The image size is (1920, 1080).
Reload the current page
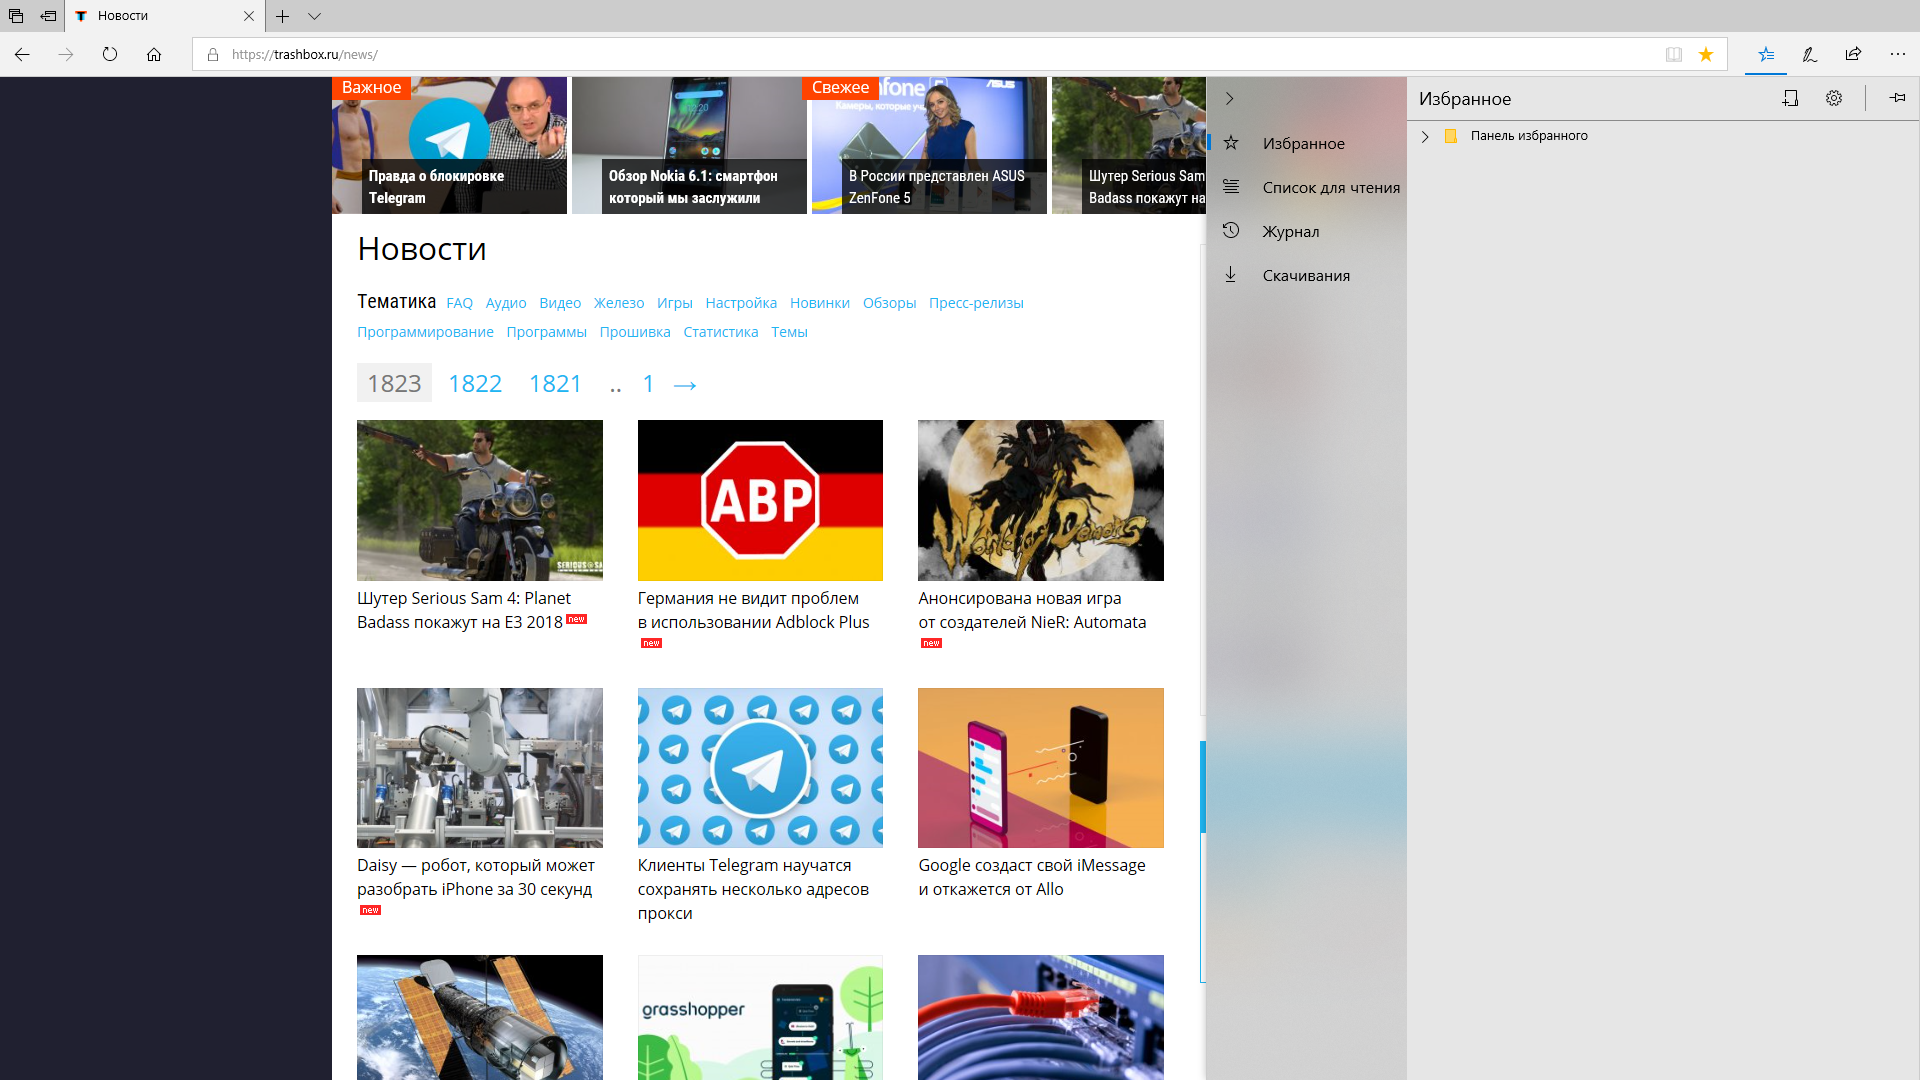pos(110,54)
